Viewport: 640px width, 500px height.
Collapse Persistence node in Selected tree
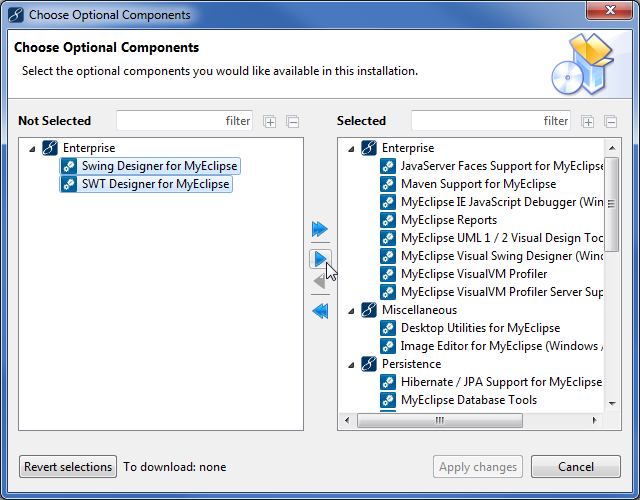[351, 364]
